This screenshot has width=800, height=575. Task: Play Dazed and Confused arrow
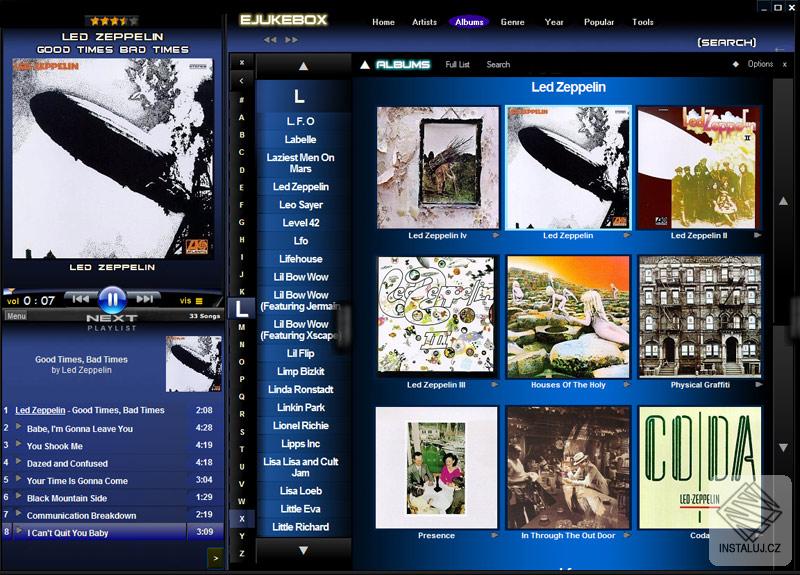click(19, 461)
